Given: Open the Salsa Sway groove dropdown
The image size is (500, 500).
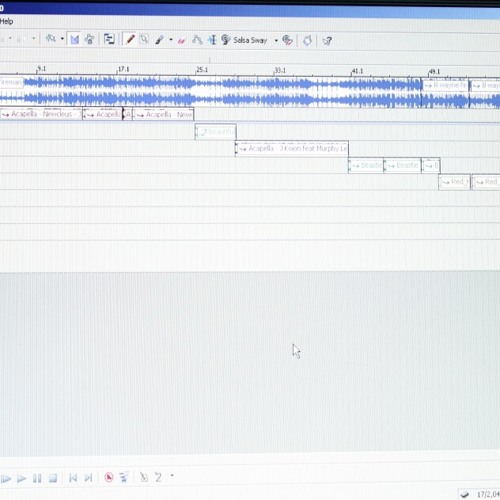Looking at the screenshot, I should 276,40.
